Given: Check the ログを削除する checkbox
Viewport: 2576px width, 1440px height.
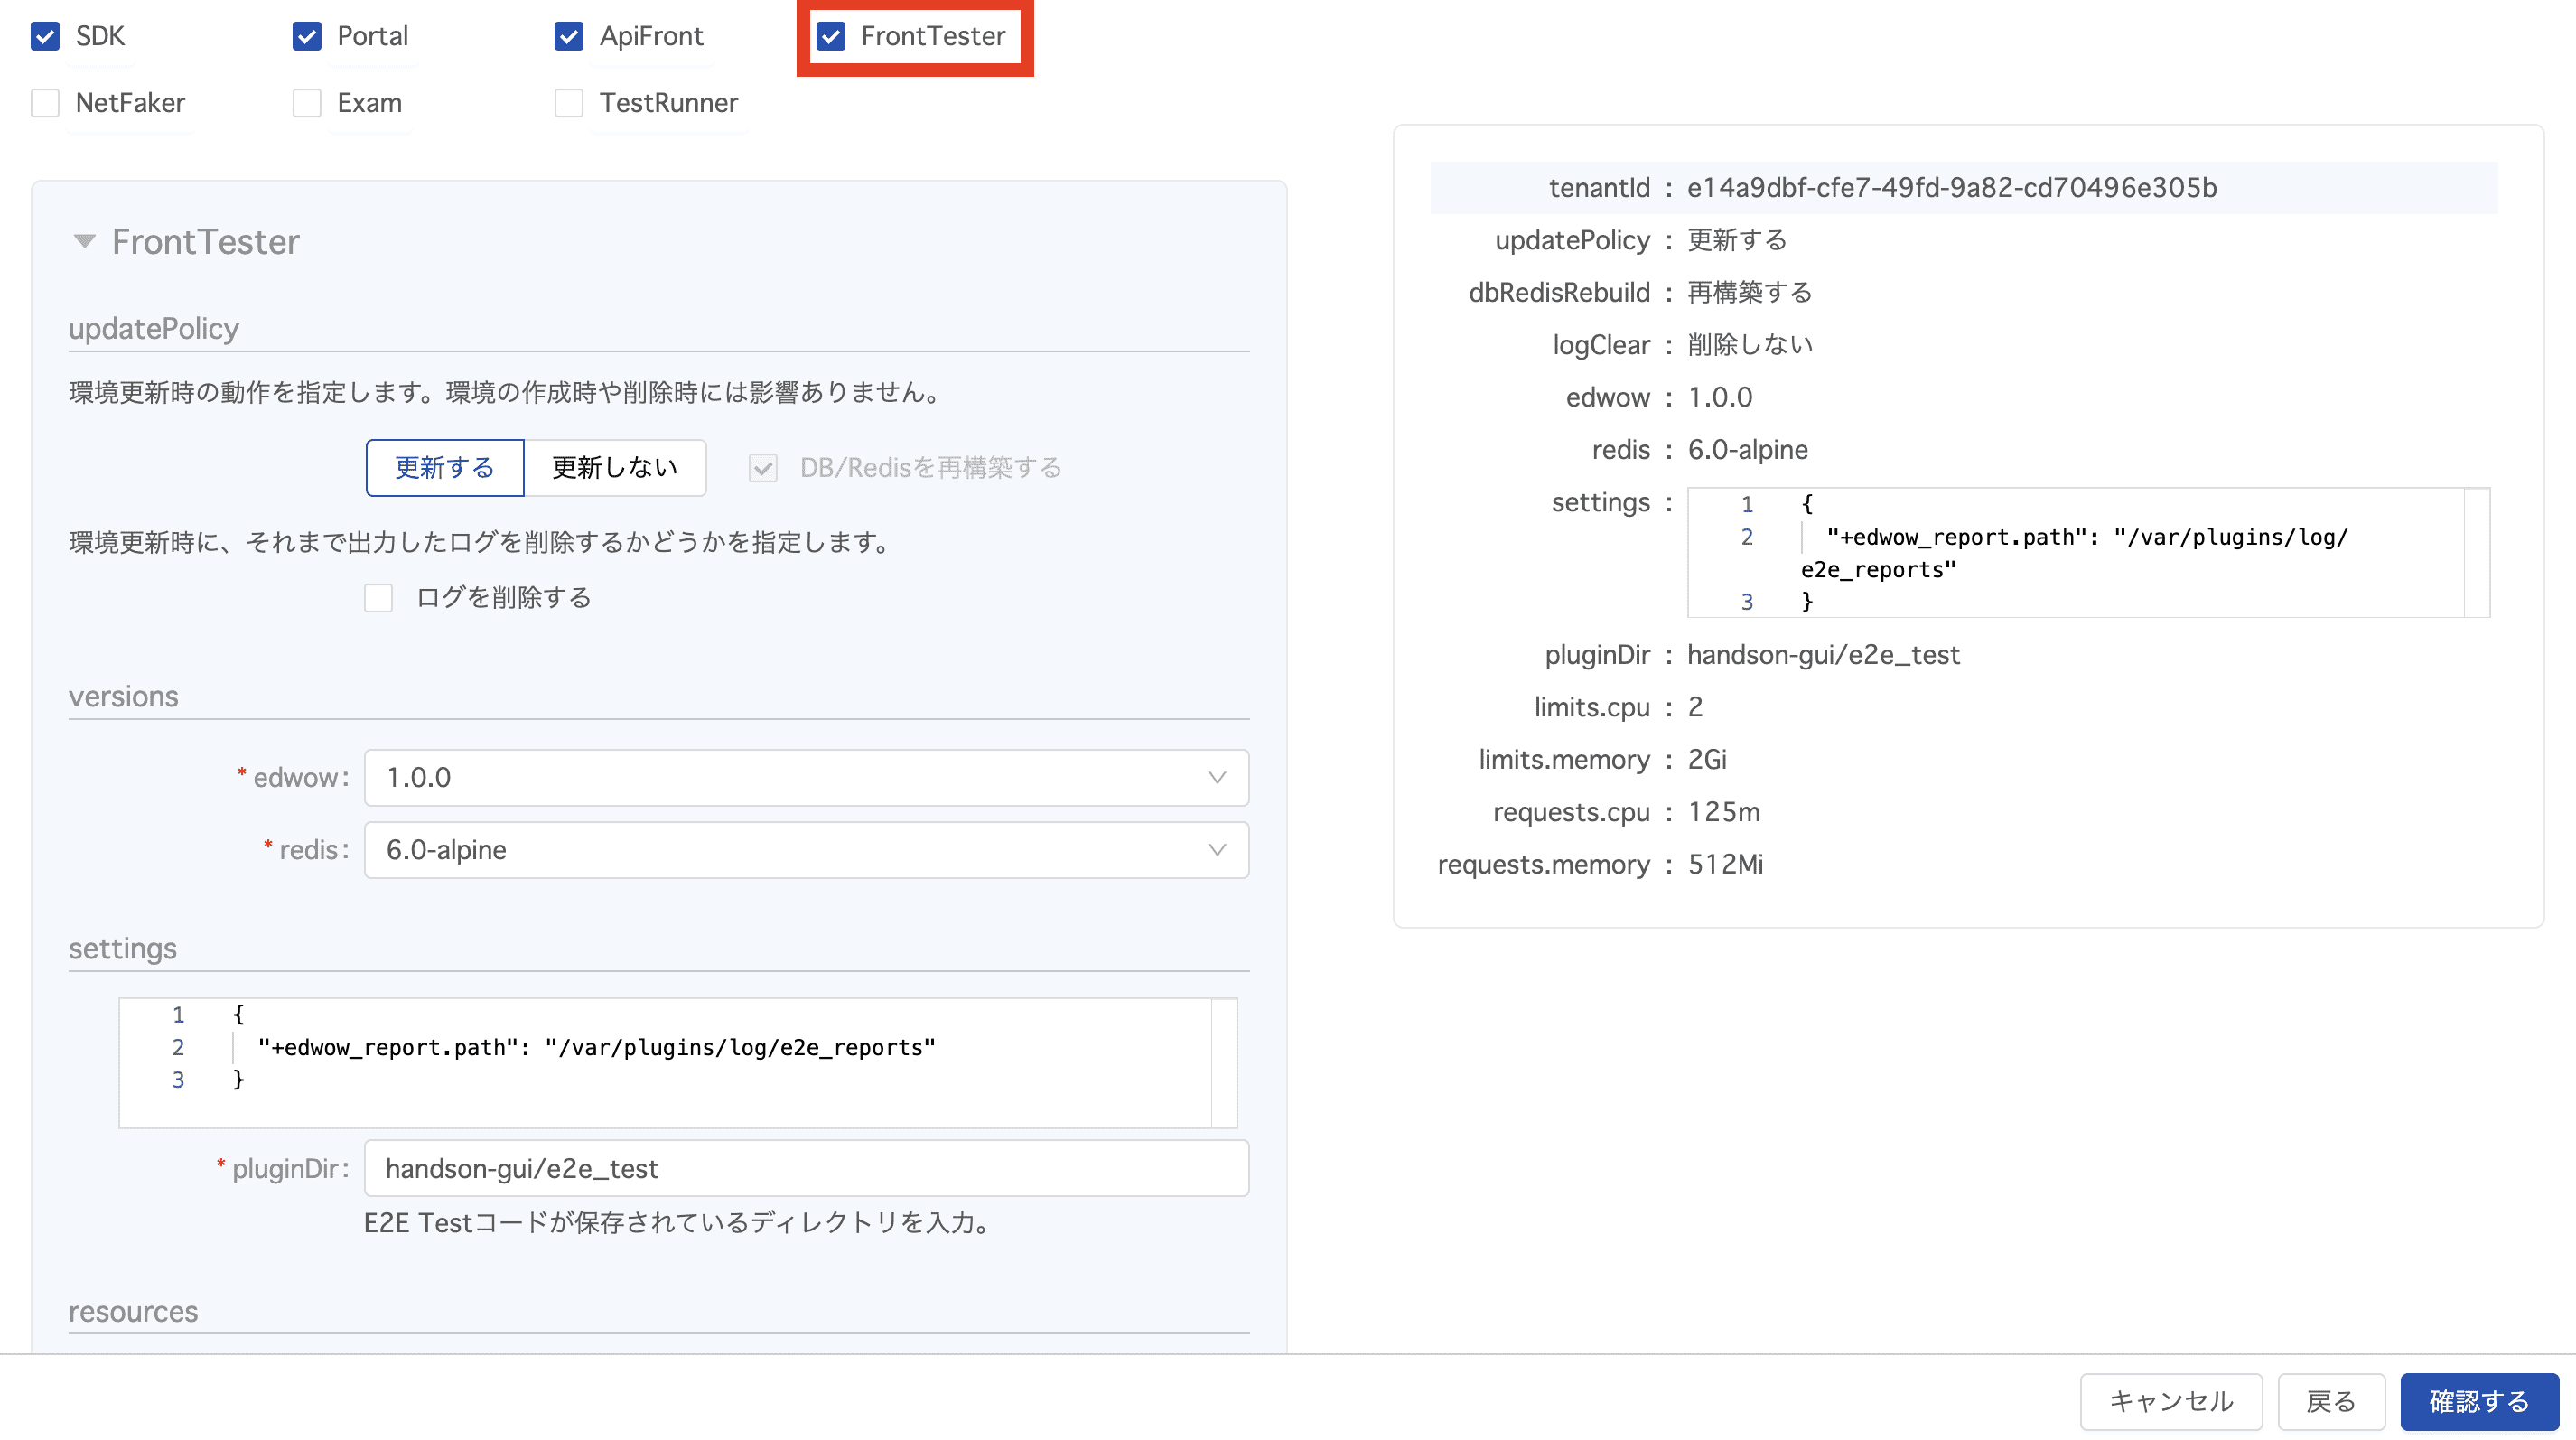Looking at the screenshot, I should (378, 598).
